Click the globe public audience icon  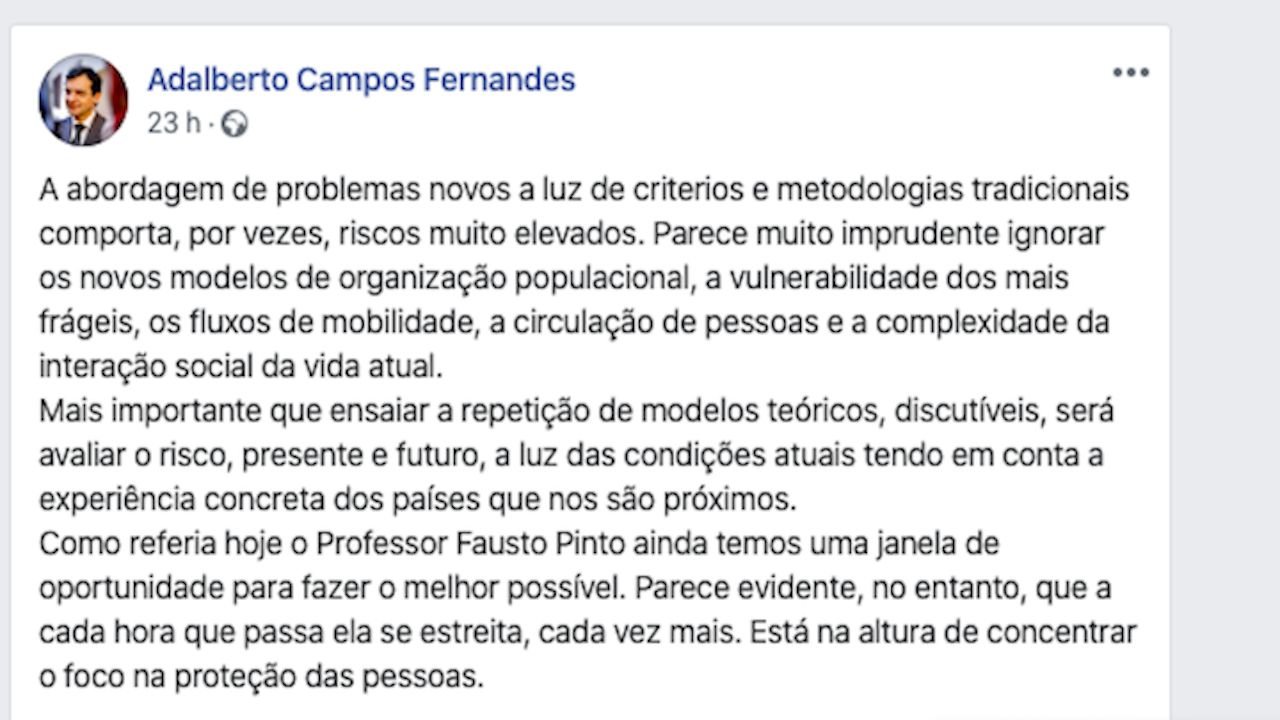point(234,124)
